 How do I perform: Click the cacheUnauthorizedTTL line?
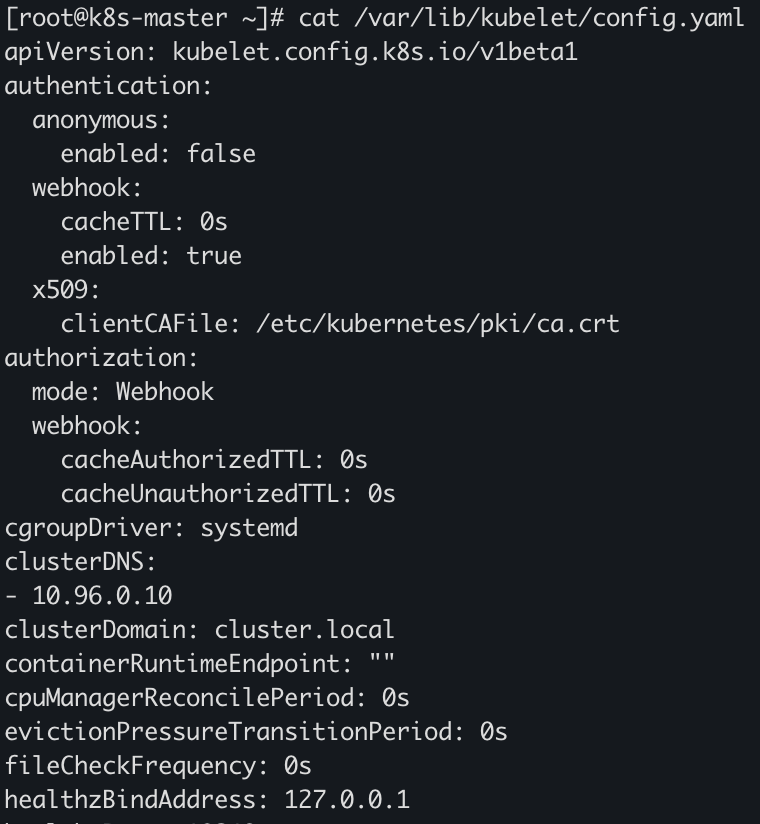(x=228, y=494)
